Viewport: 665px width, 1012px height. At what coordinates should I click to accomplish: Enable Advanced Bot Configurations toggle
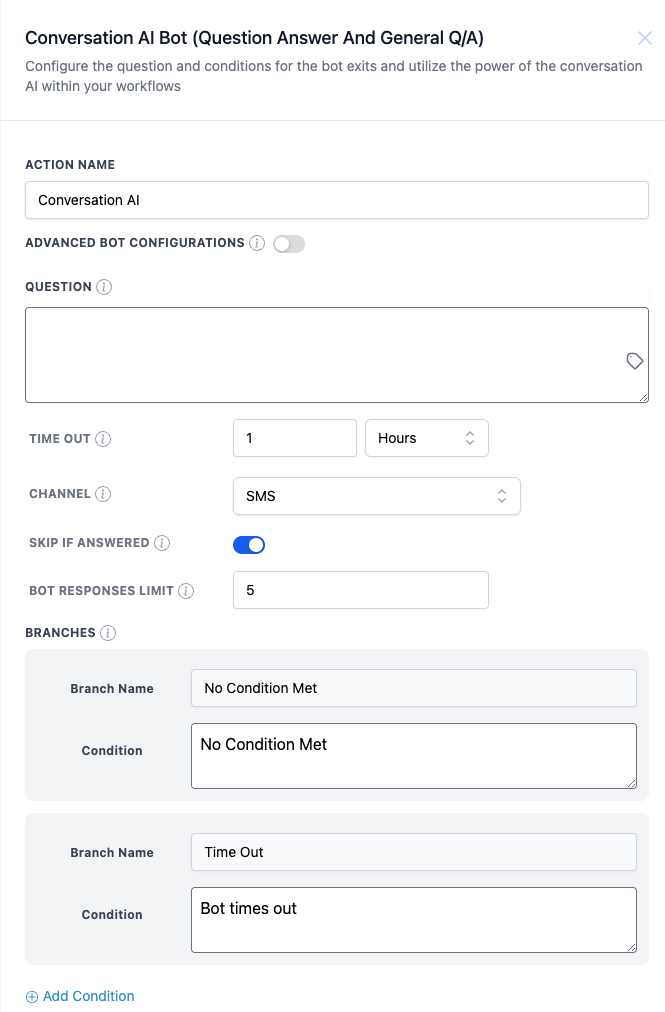[x=289, y=244]
